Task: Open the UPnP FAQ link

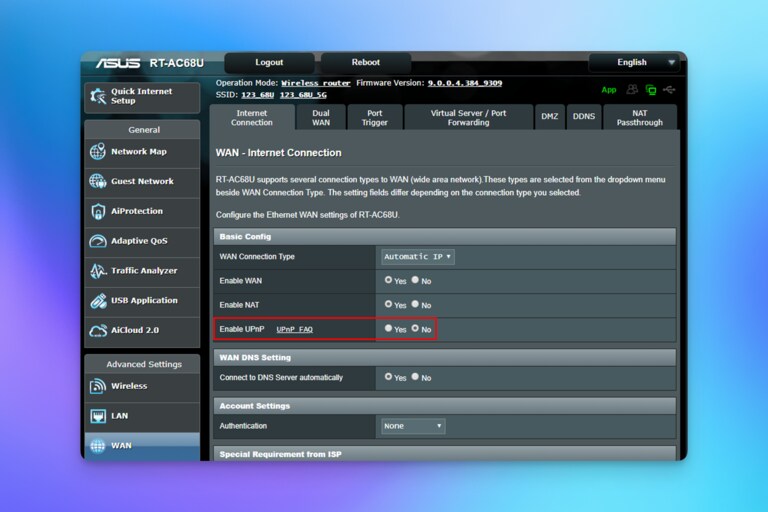Action: click(x=294, y=329)
